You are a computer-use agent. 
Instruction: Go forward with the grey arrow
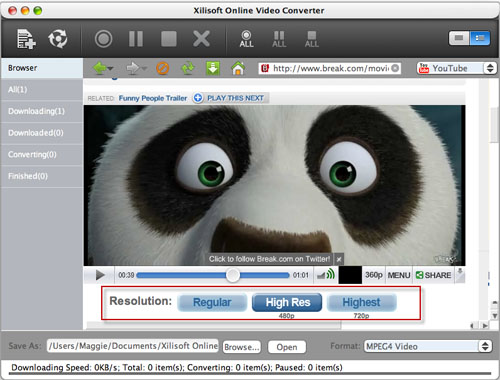click(x=132, y=68)
